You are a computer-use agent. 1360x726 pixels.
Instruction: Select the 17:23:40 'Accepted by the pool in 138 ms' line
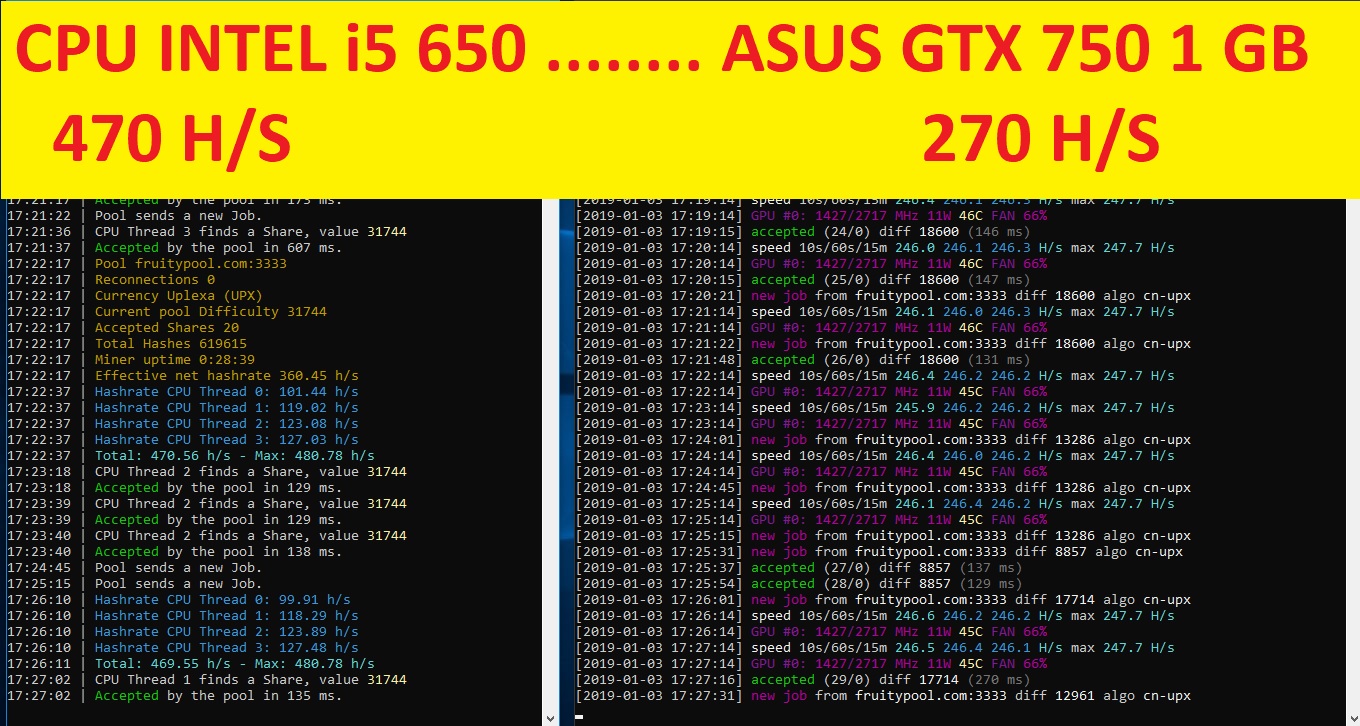click(175, 552)
